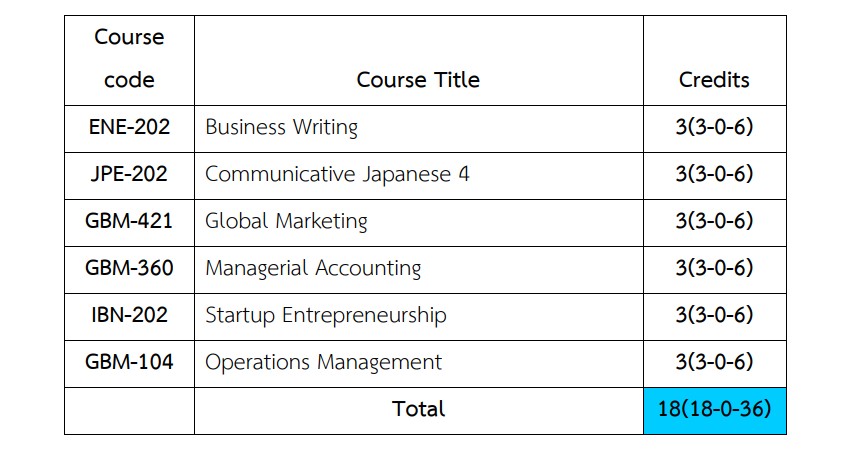Select the credits cell for Operations Management

714,362
